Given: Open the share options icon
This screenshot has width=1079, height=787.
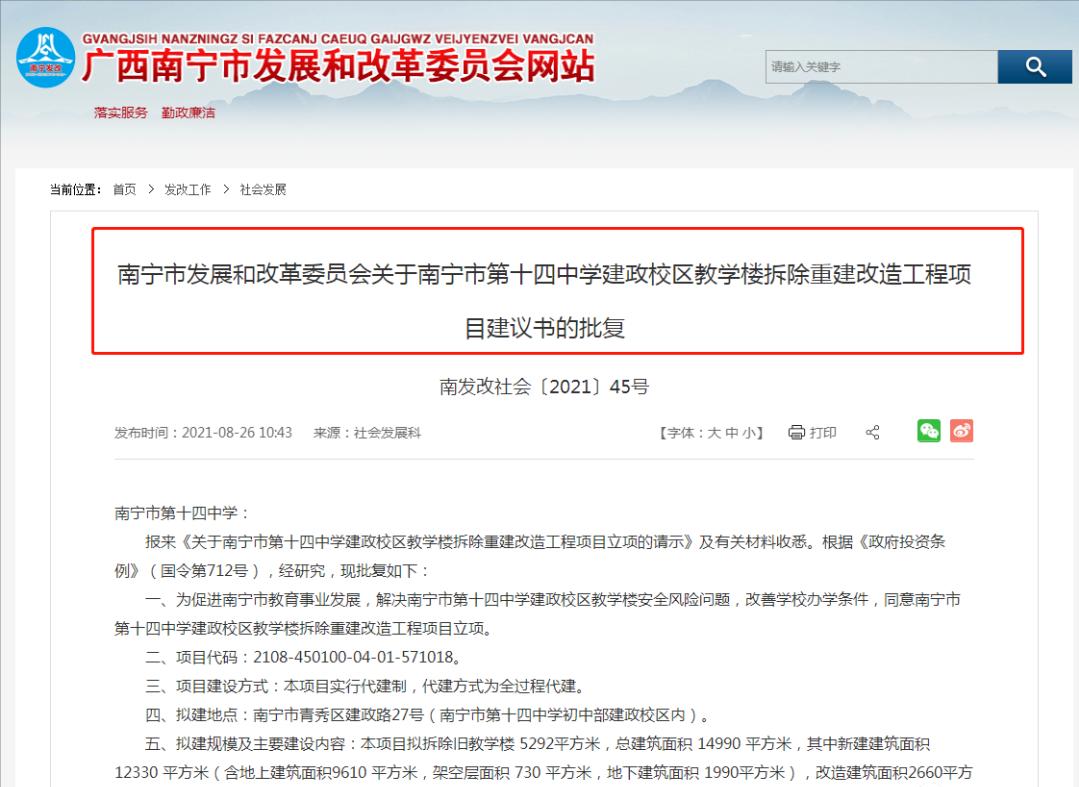Looking at the screenshot, I should click(871, 431).
